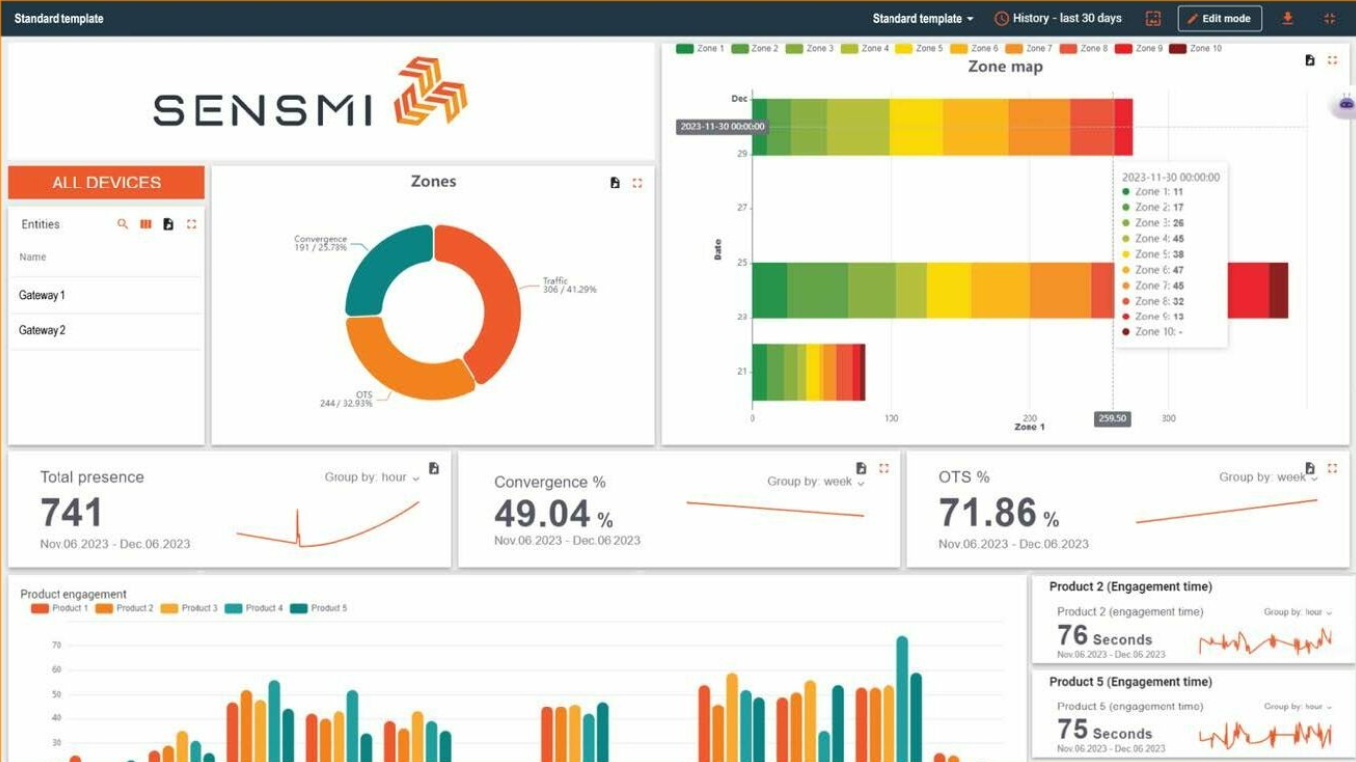Export data from the Zones donut widget
The image size is (1356, 762).
[x=615, y=183]
